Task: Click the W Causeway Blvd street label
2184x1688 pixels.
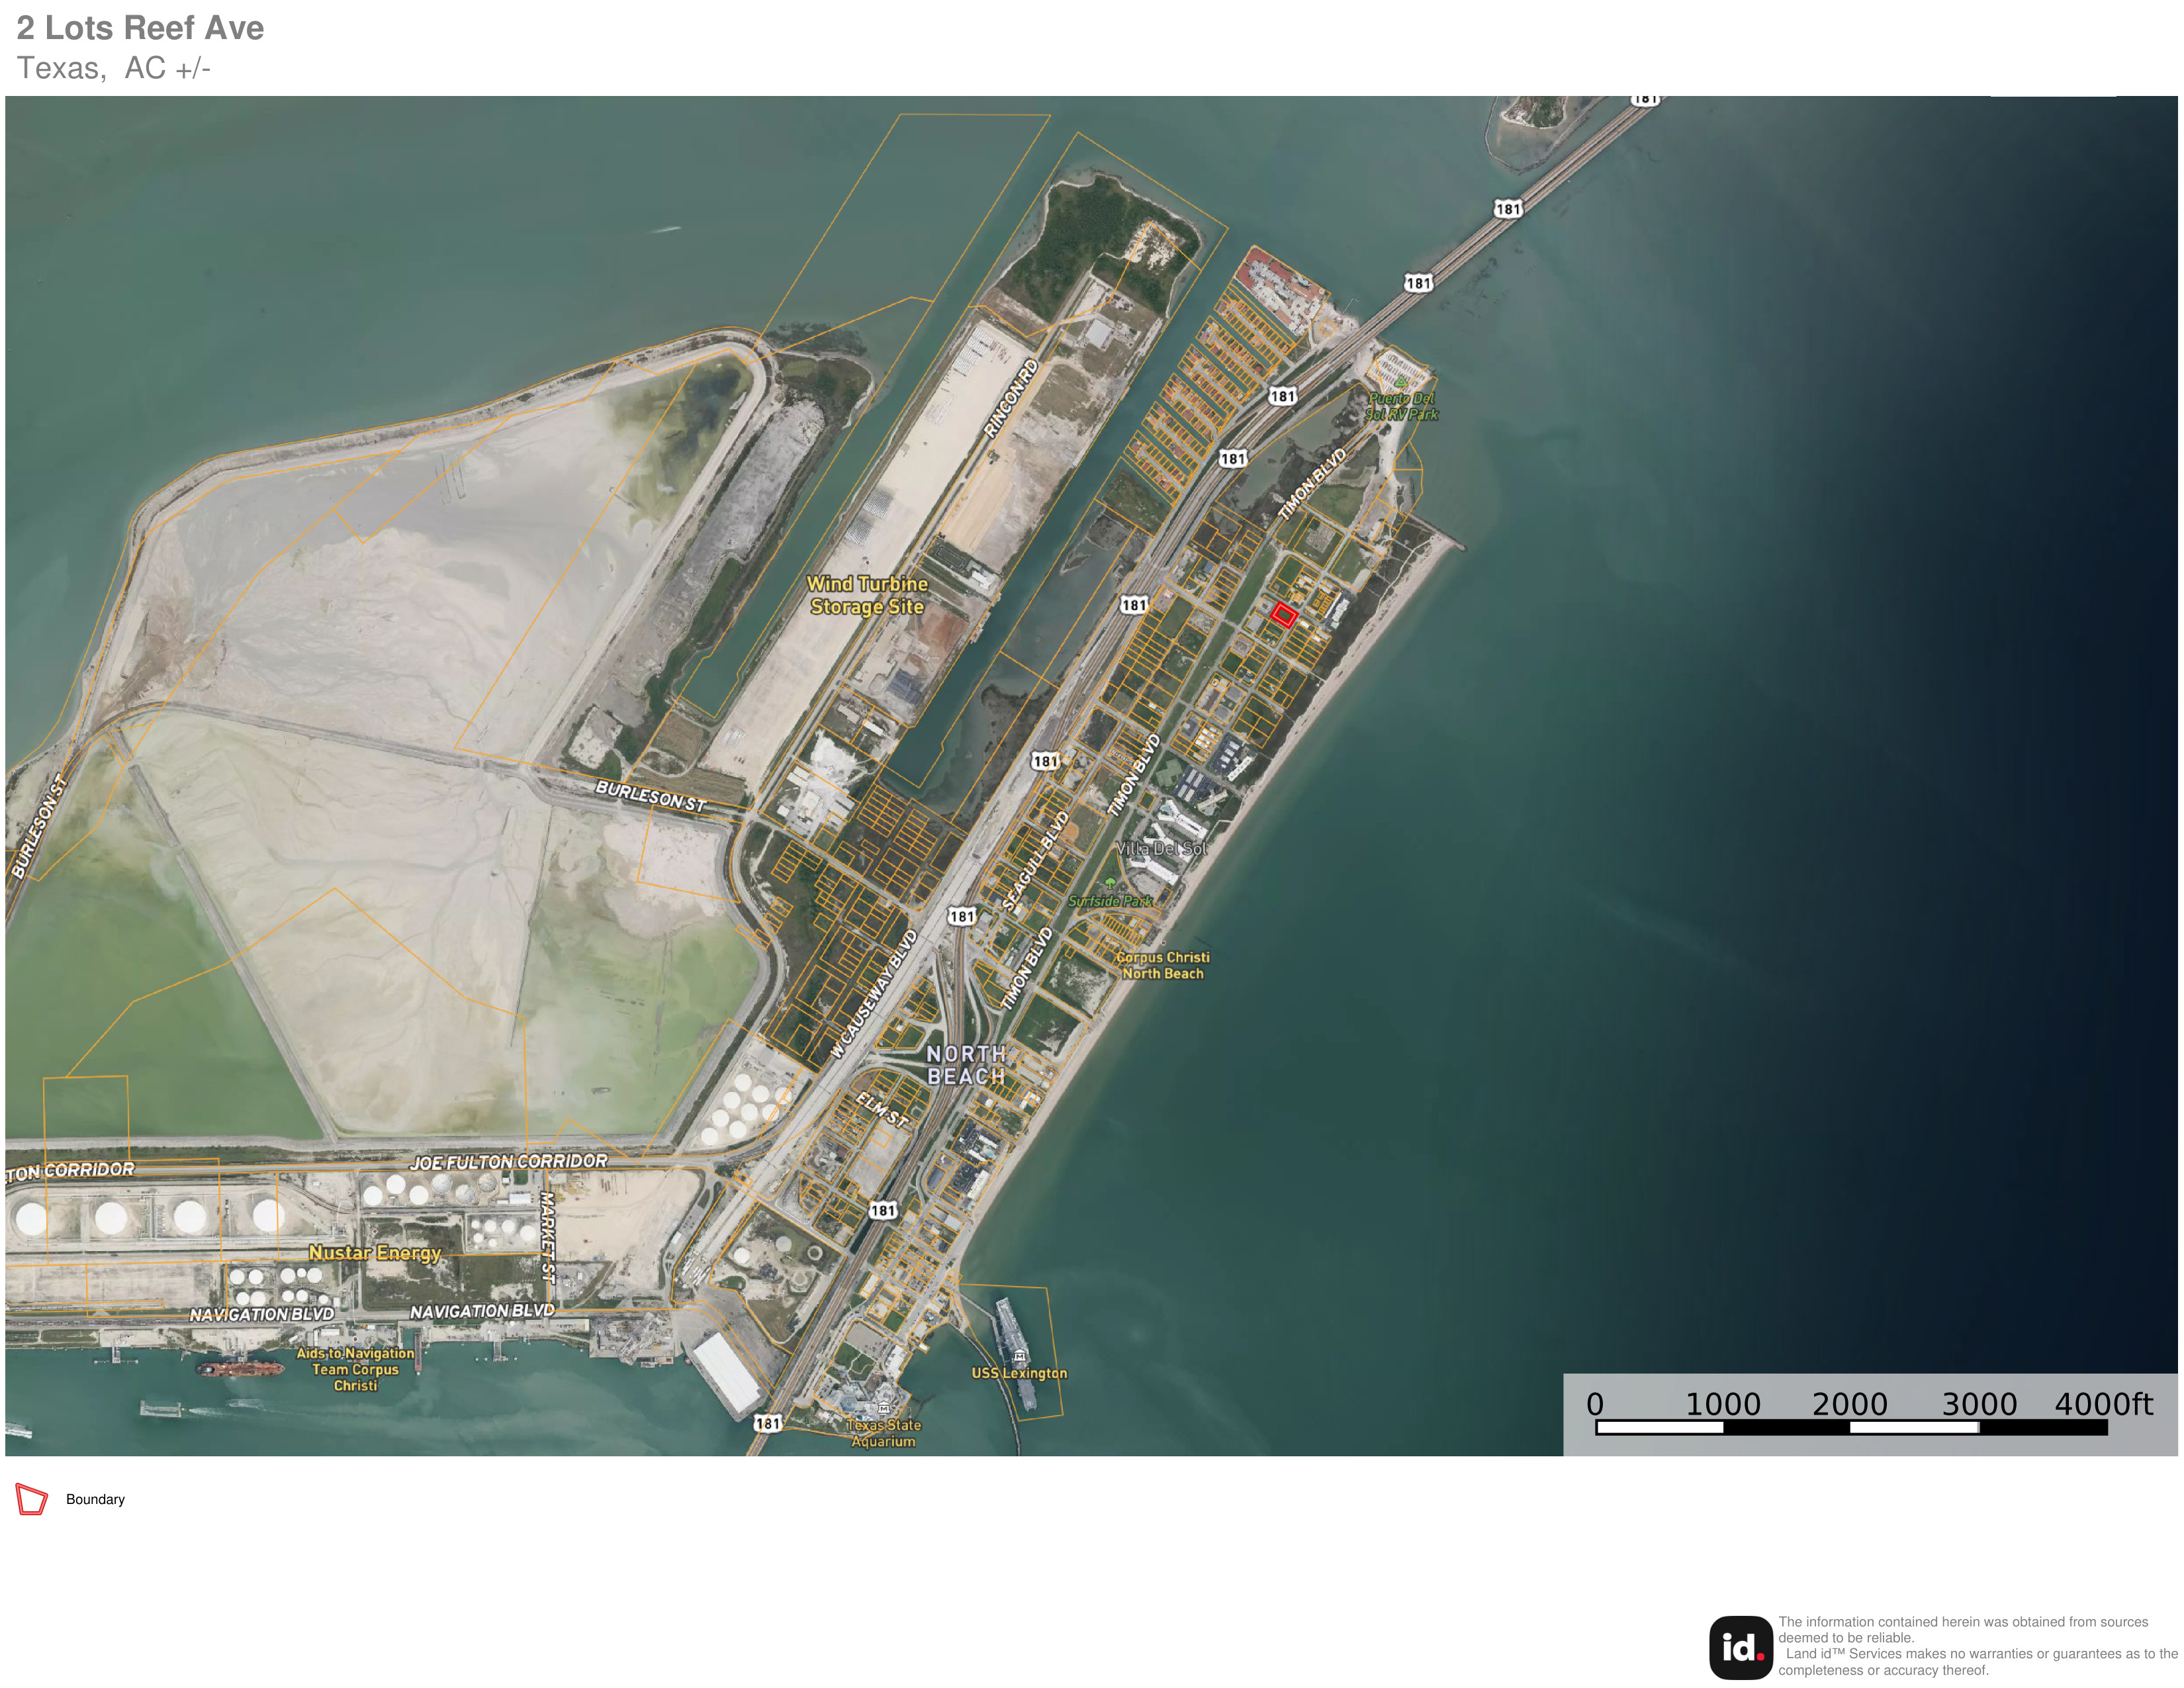Action: [x=874, y=994]
